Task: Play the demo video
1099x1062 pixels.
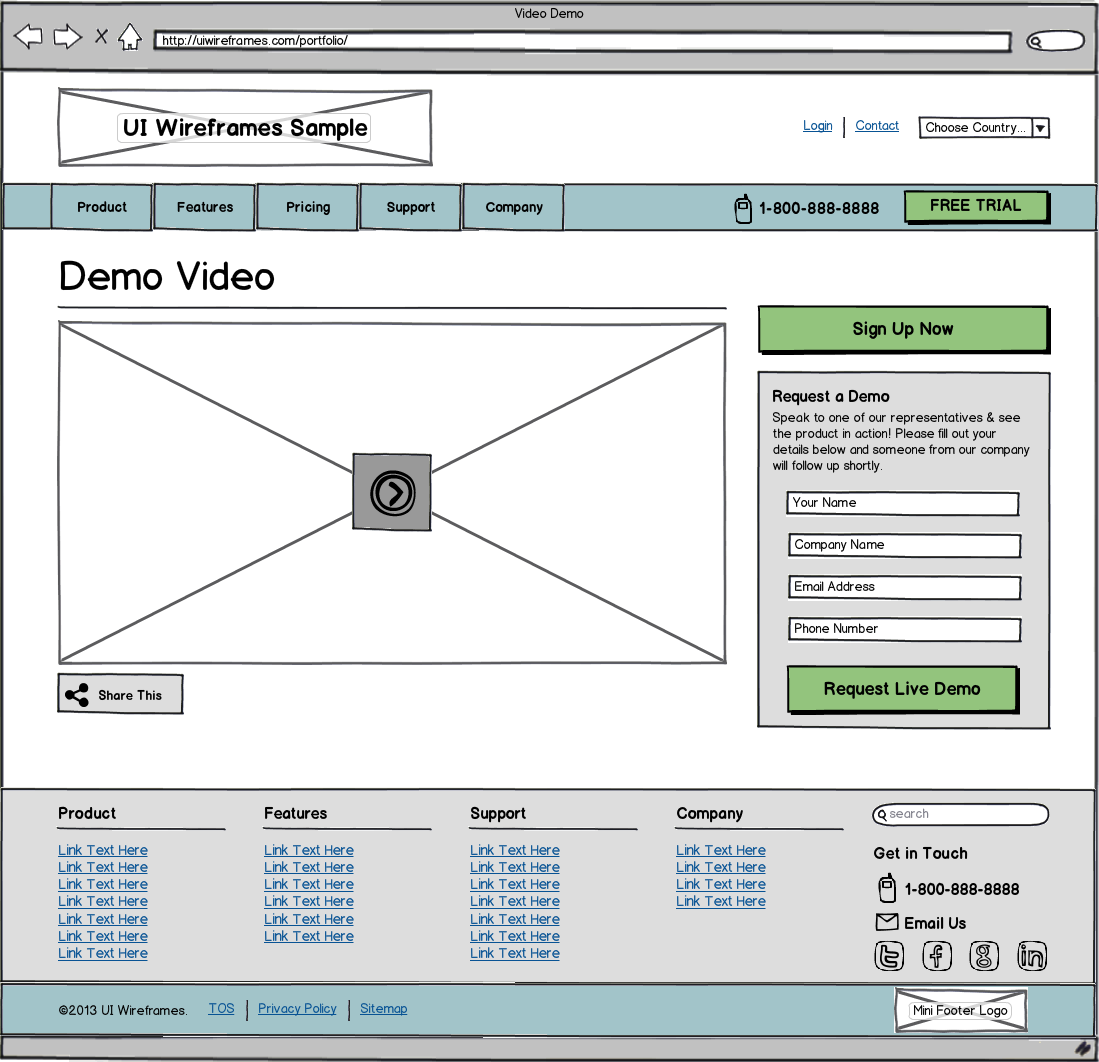Action: click(x=392, y=491)
